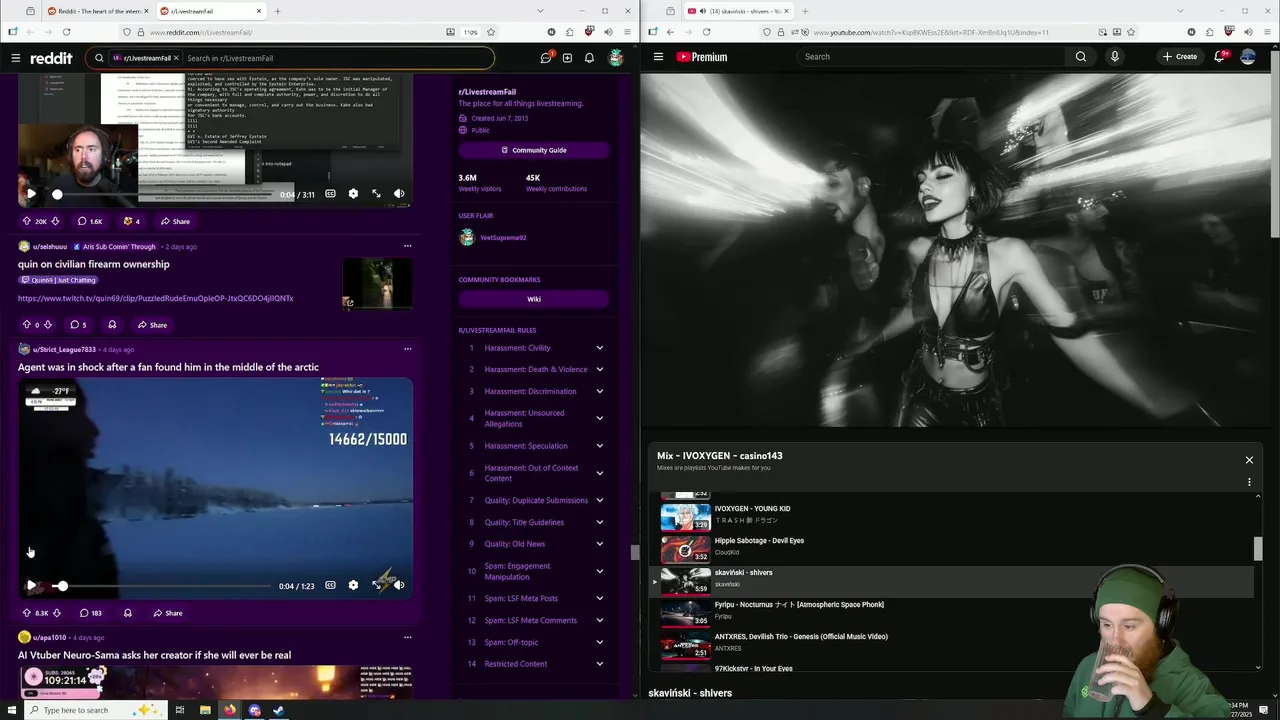This screenshot has width=1280, height=720.
Task: Downvote the post with 20K votes
Action: (55, 221)
